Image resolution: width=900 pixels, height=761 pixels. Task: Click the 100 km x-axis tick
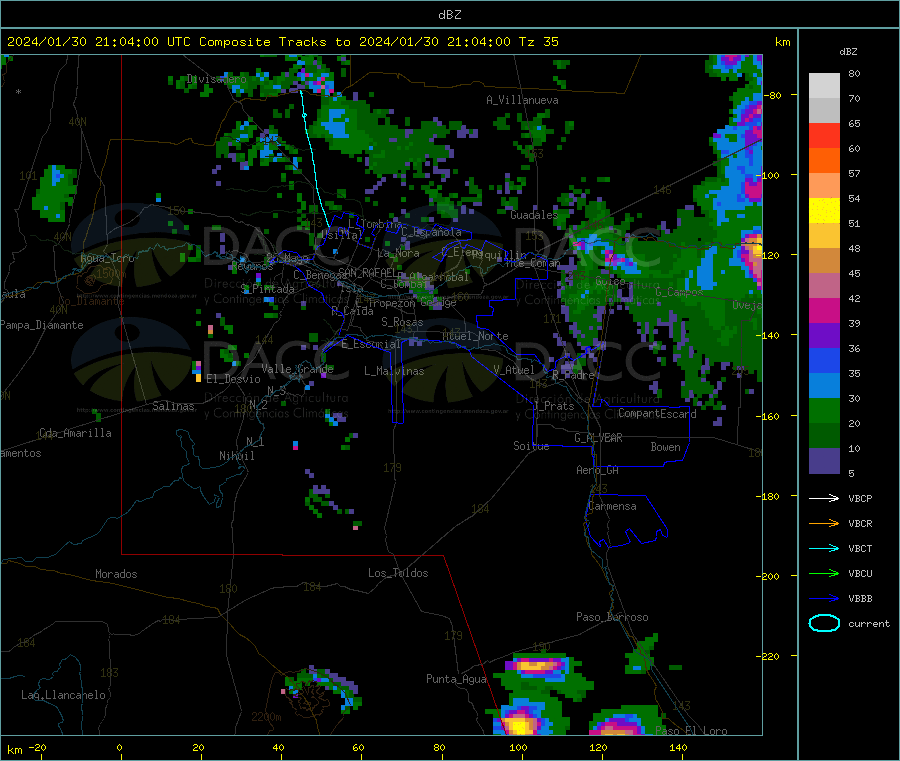518,747
